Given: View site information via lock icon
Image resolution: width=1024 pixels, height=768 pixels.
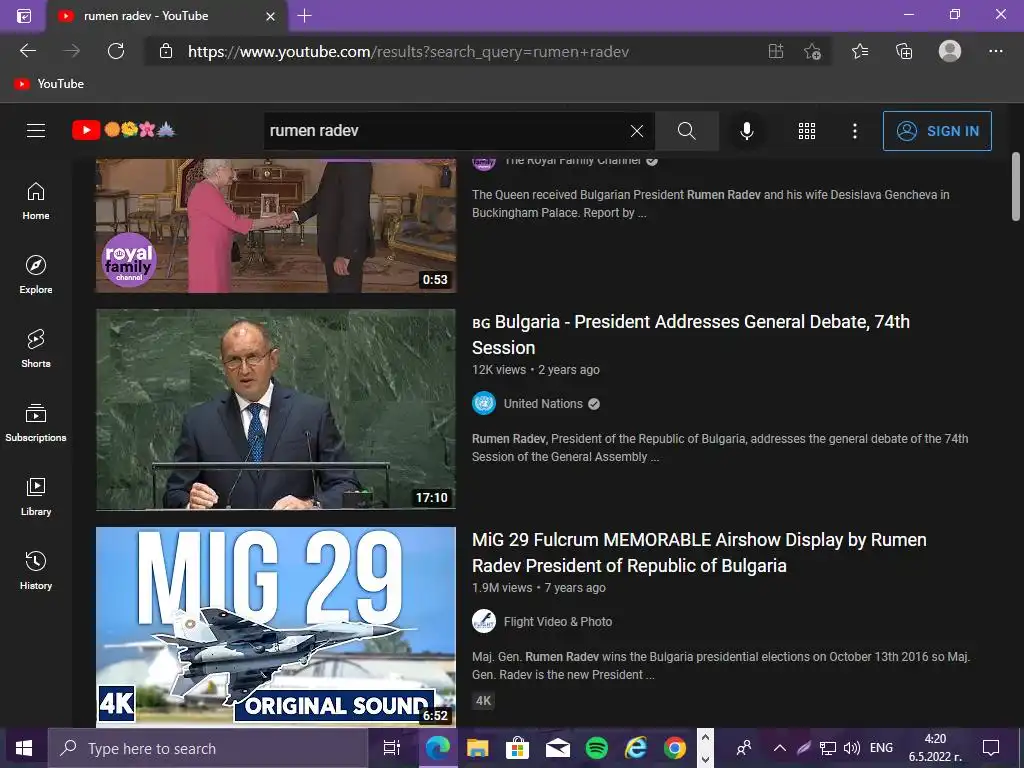Looking at the screenshot, I should [166, 51].
